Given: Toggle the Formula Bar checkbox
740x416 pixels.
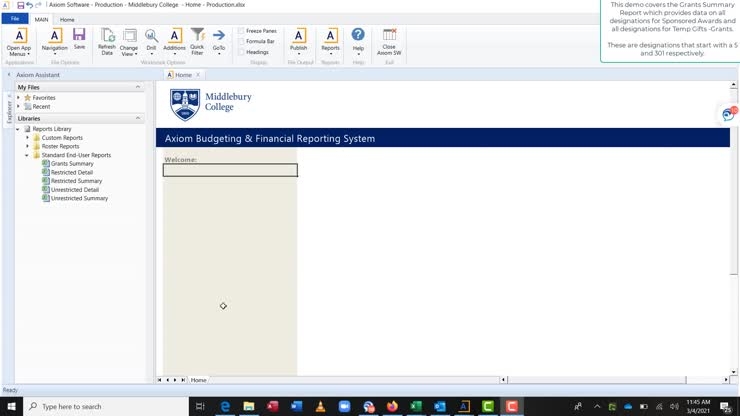Looking at the screenshot, I should pos(241,41).
